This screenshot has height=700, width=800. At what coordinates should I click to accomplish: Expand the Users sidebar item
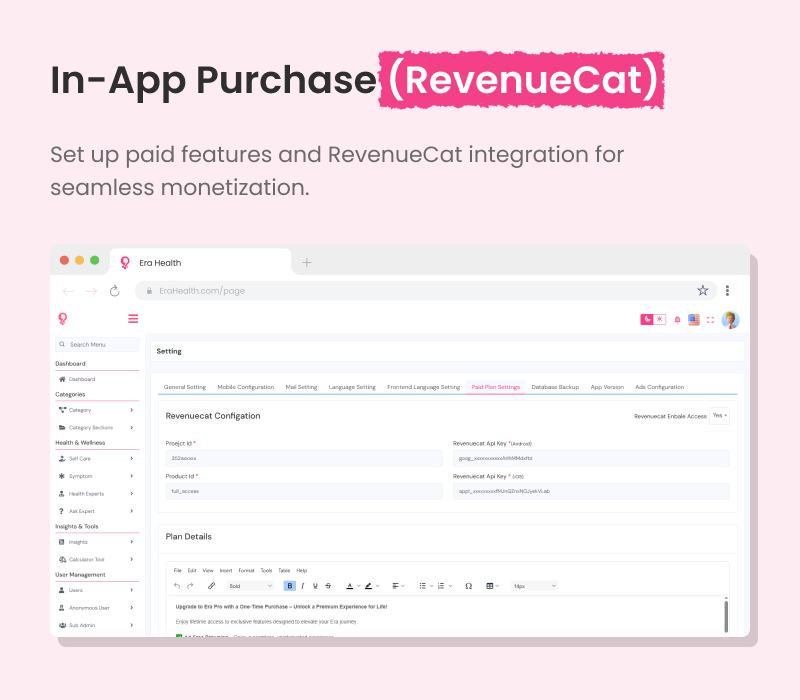tap(97, 590)
